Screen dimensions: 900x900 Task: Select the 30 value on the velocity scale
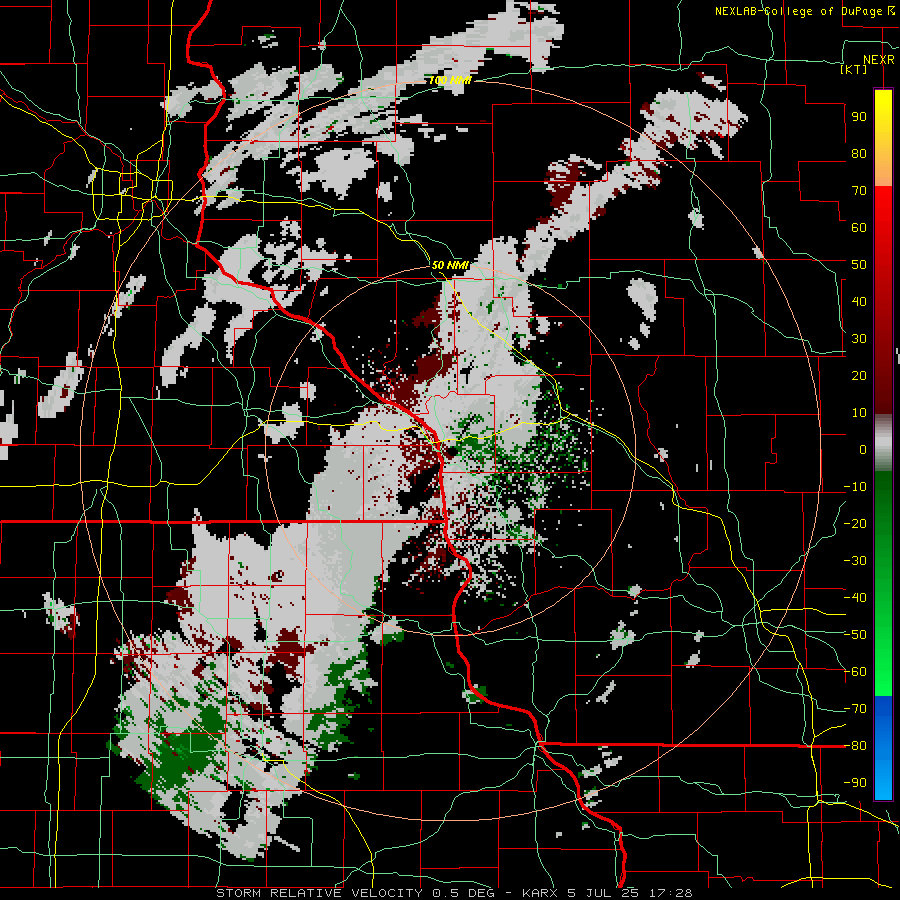tap(859, 339)
